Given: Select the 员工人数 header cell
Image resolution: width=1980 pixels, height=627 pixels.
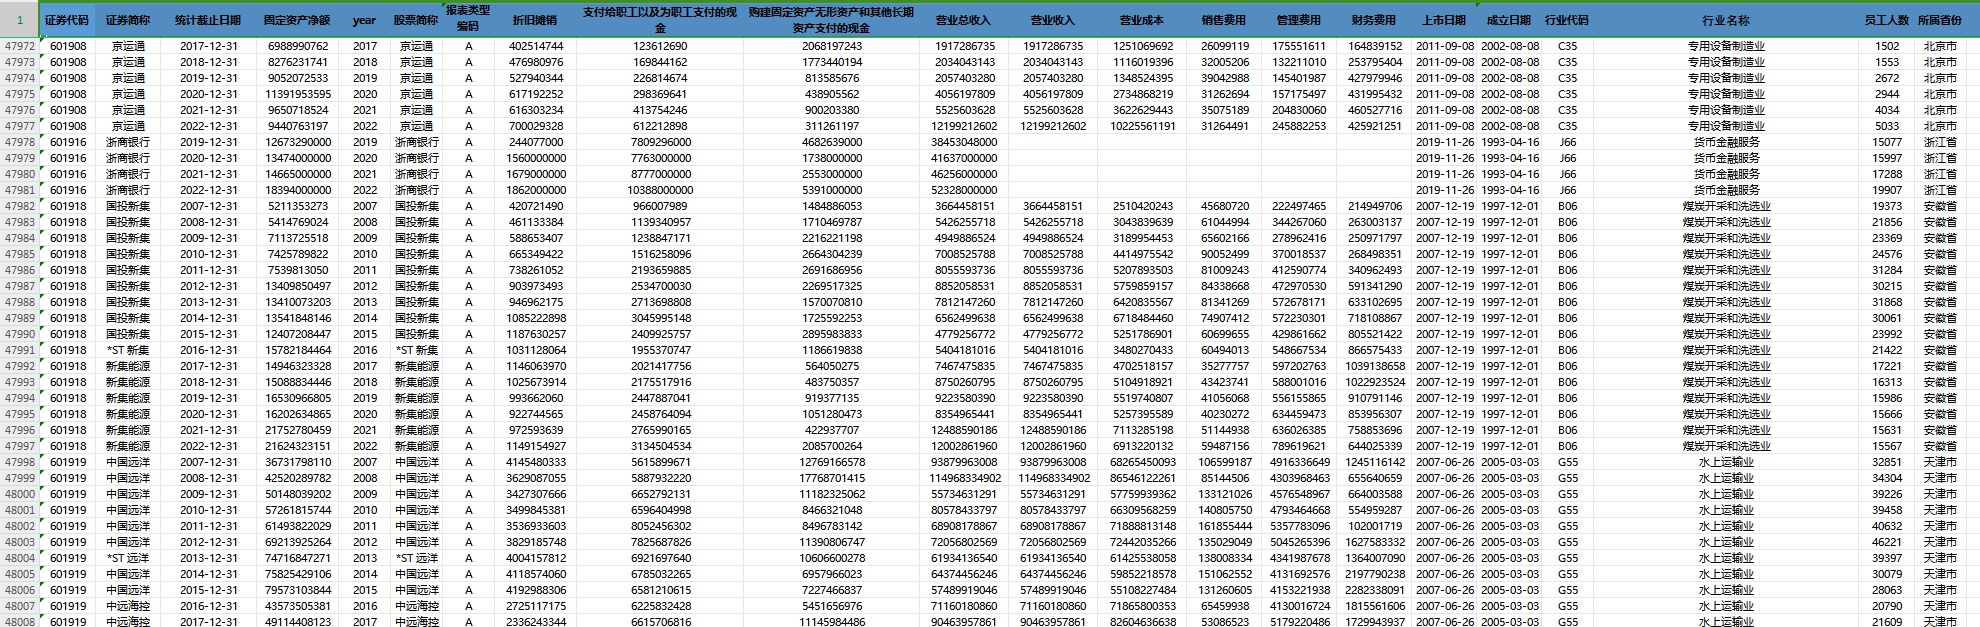Looking at the screenshot, I should [1887, 20].
